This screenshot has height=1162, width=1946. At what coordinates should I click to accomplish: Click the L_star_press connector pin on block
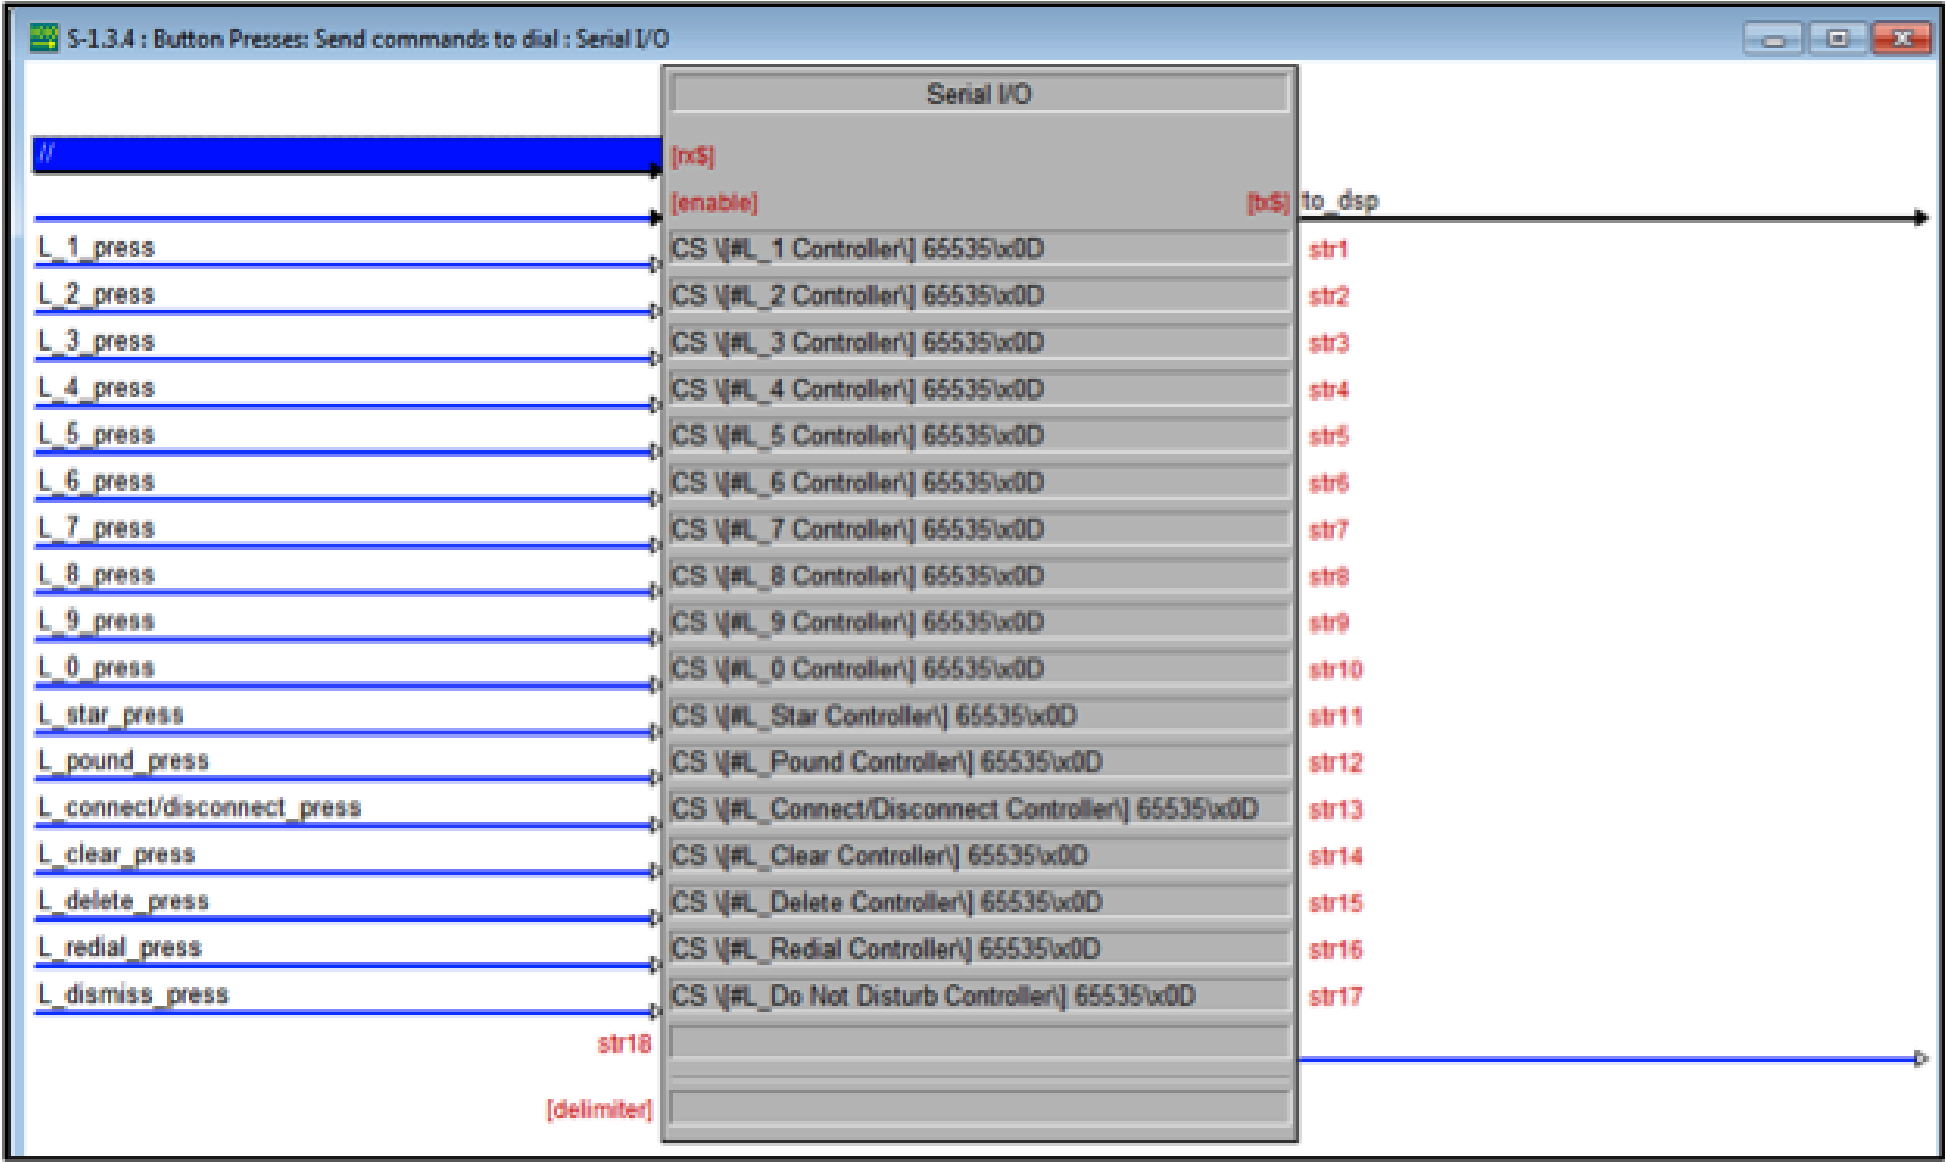coord(655,732)
